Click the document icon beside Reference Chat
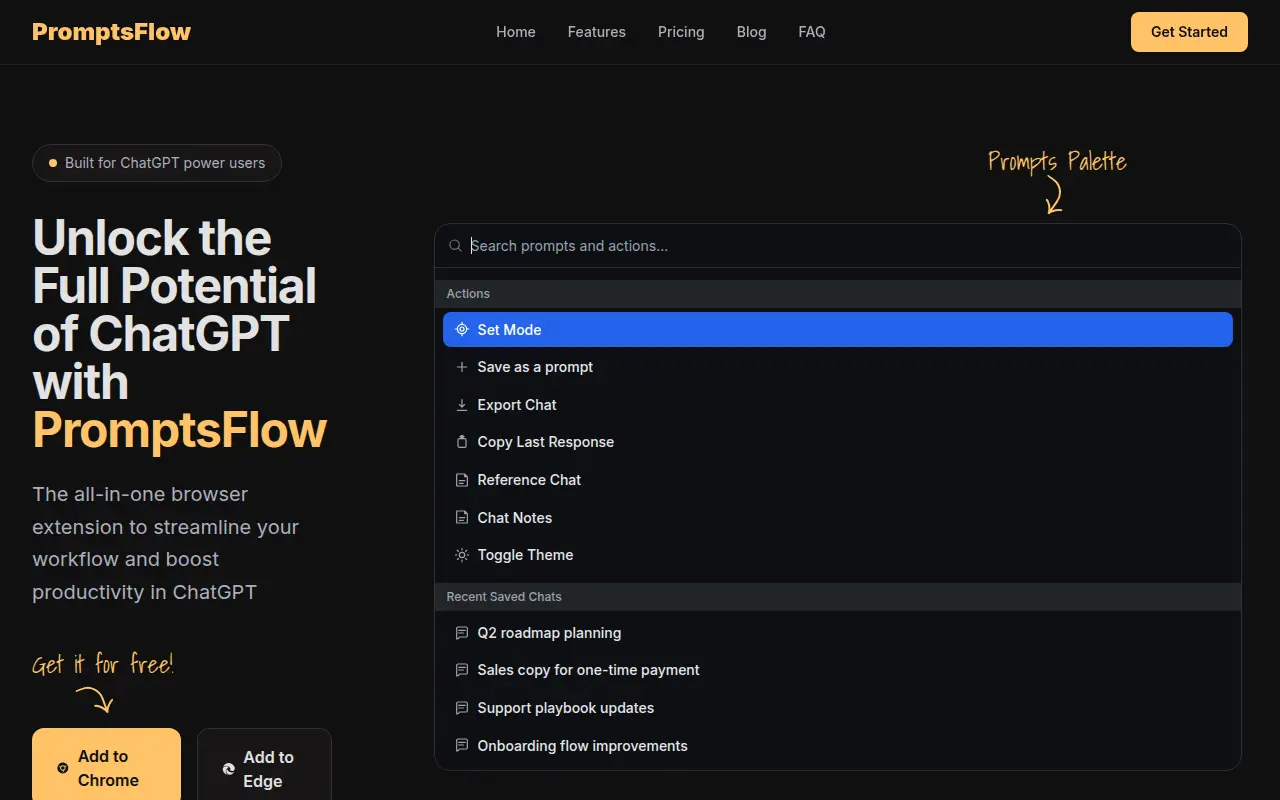Image resolution: width=1280 pixels, height=800 pixels. point(462,480)
